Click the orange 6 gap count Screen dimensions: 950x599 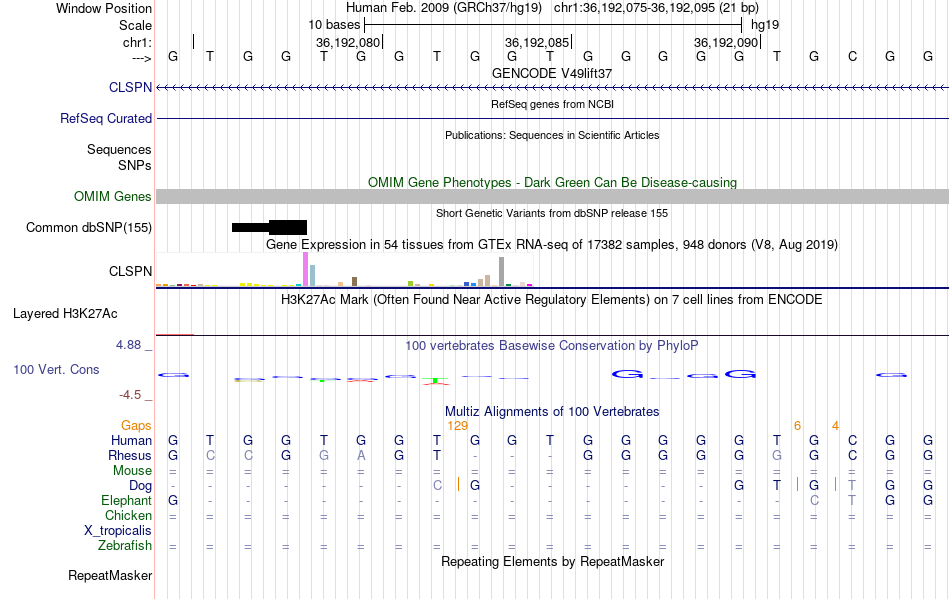[797, 426]
